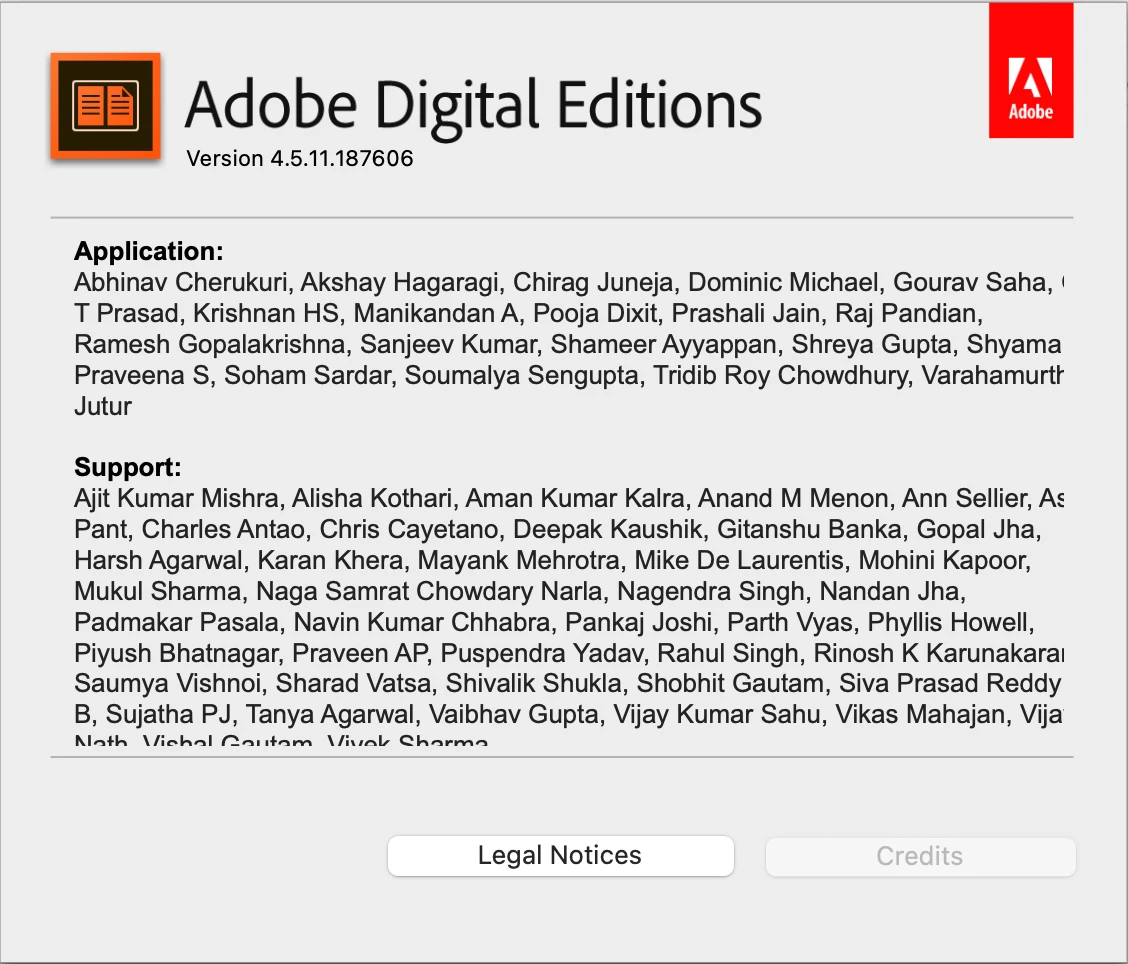Click the name Mike De Laurentis

pyautogui.click(x=739, y=560)
